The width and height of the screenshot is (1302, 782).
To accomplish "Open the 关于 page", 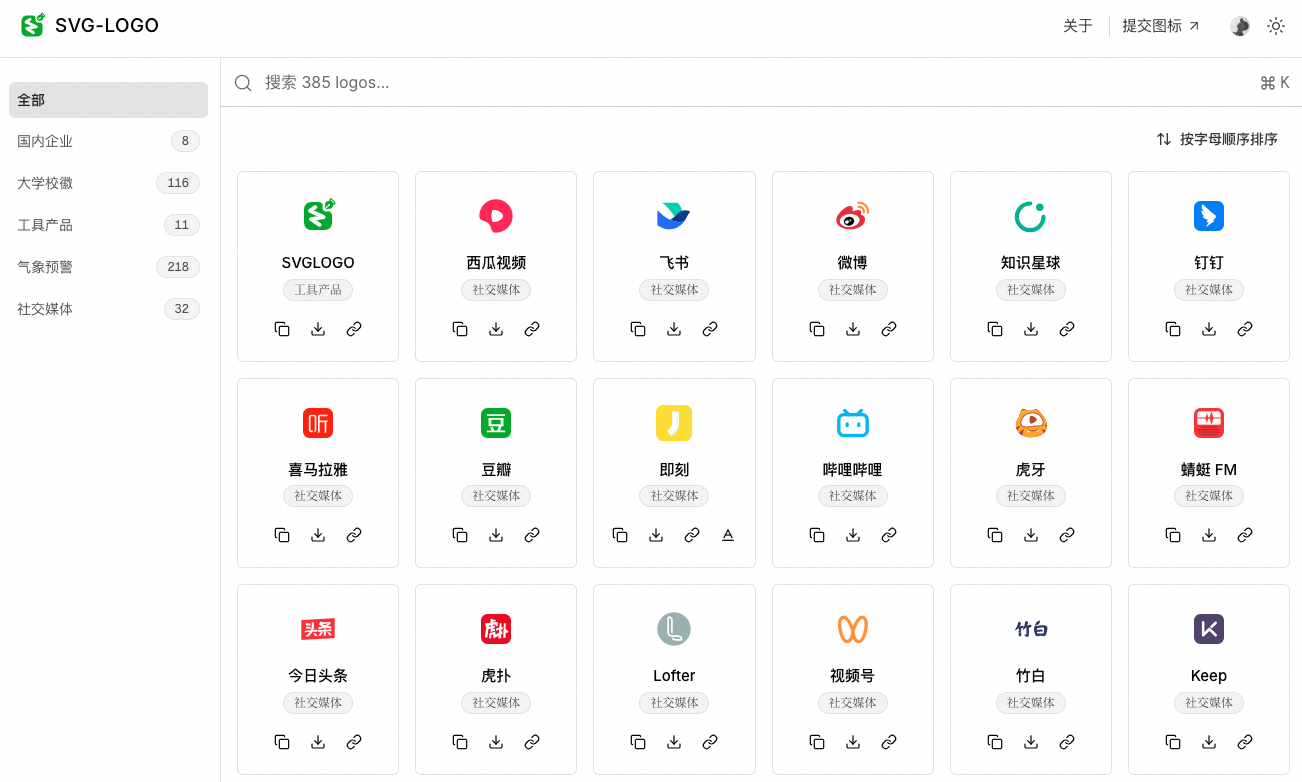I will click(1078, 26).
